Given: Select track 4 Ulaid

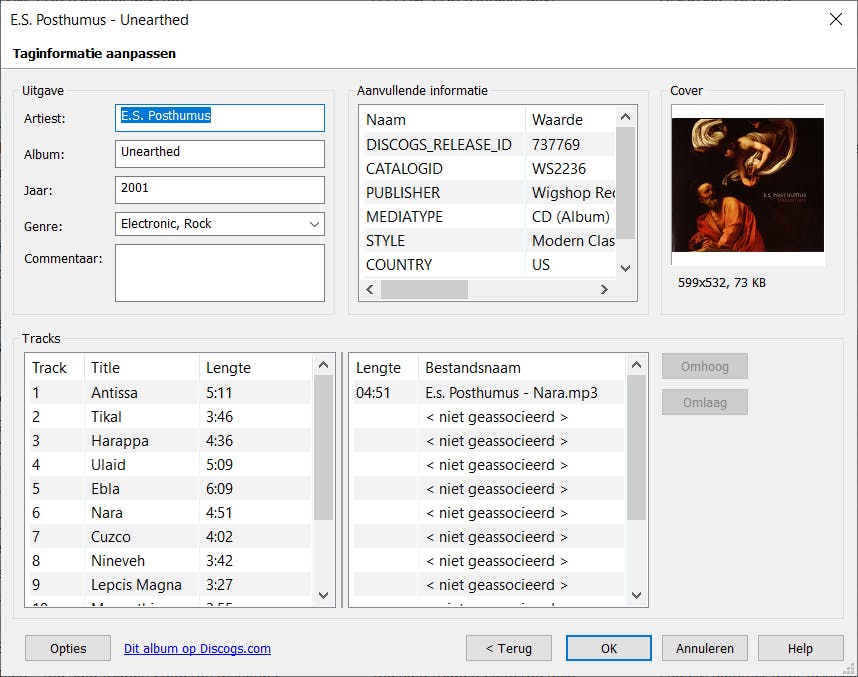Looking at the screenshot, I should (x=170, y=465).
